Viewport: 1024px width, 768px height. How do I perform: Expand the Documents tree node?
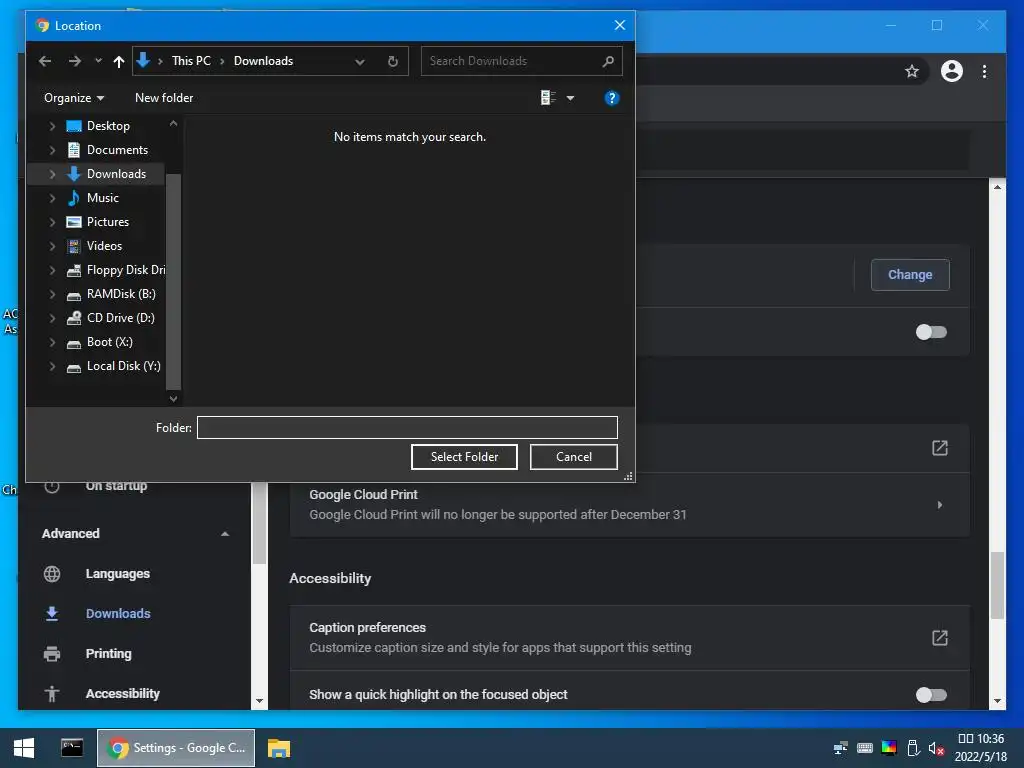point(52,150)
